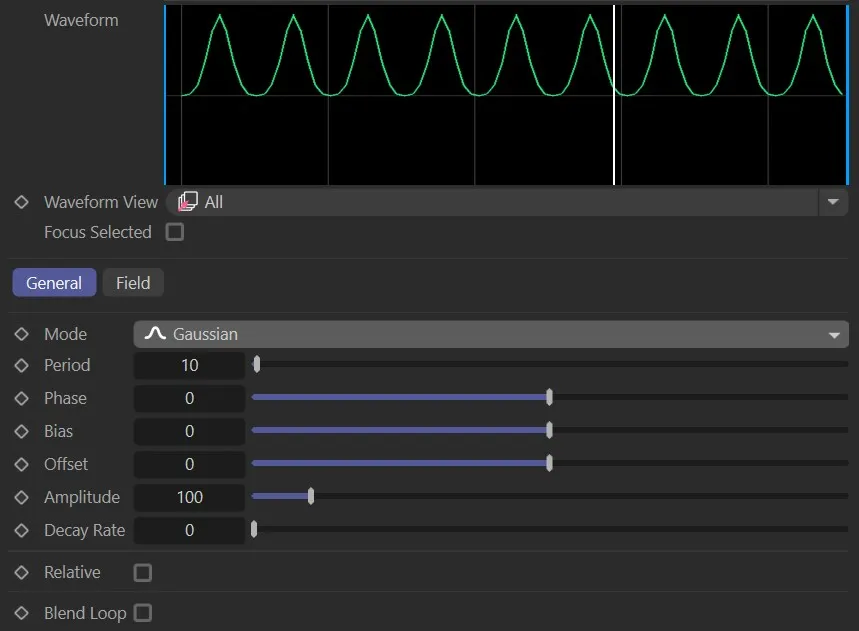Image resolution: width=859 pixels, height=631 pixels.
Task: Click the keyframe diamond beside Mode
Action: pos(21,334)
